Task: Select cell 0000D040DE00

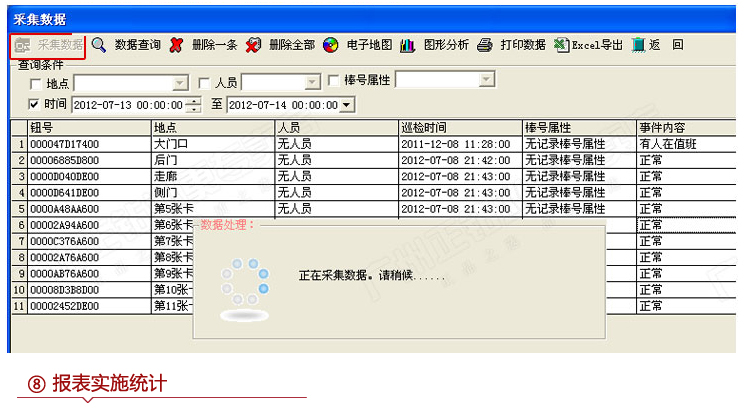Action: [89, 177]
